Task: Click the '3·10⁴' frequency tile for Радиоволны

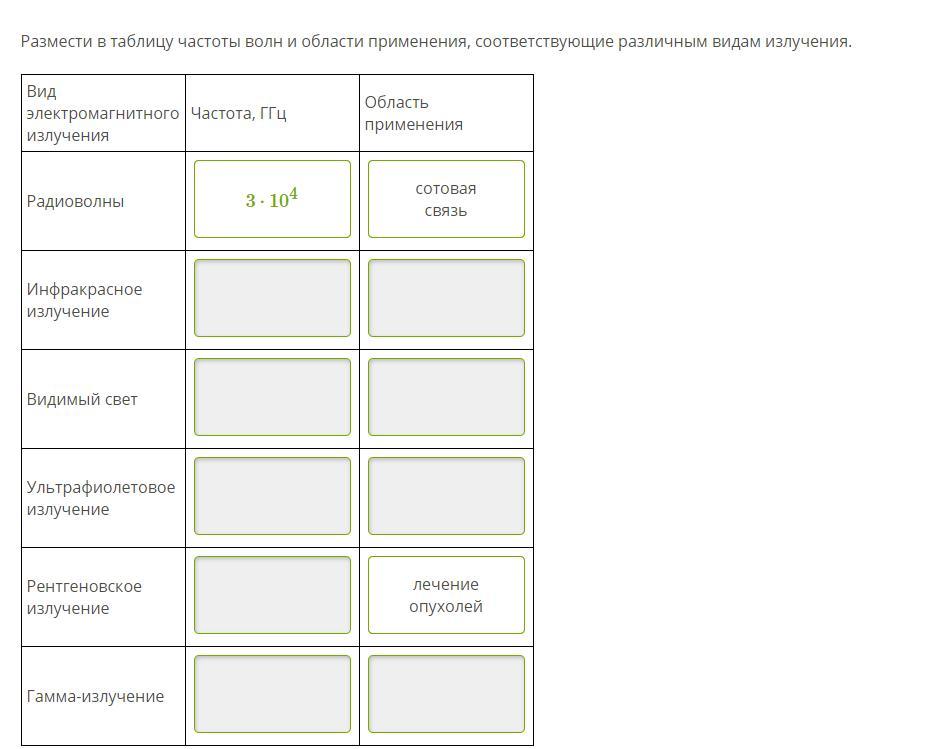Action: (272, 200)
